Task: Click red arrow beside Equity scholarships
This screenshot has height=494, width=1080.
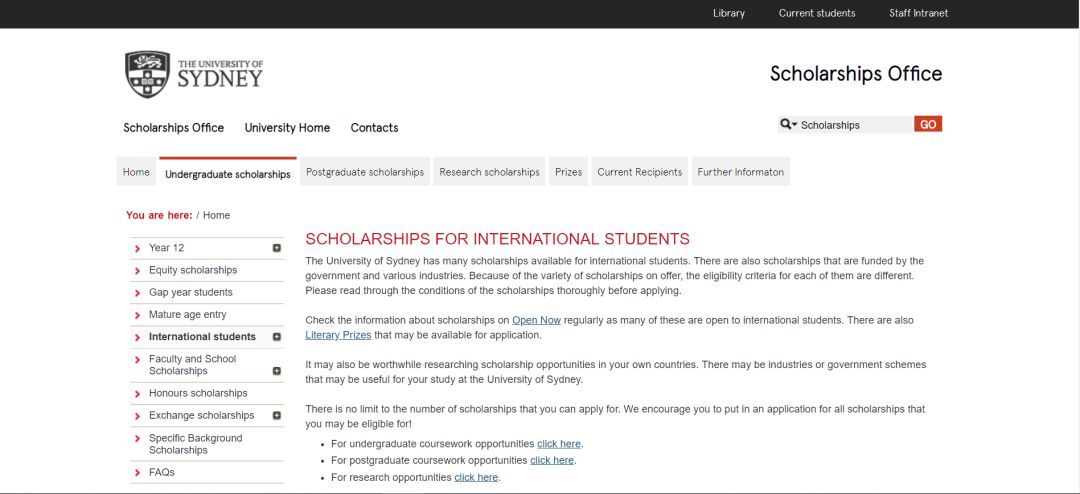Action: [x=138, y=271]
